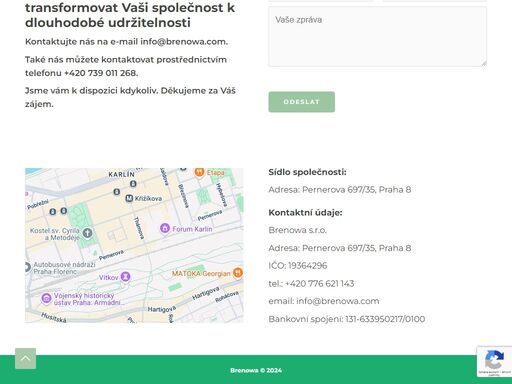Click info@brenowa.com in the intro paragraph

click(183, 42)
